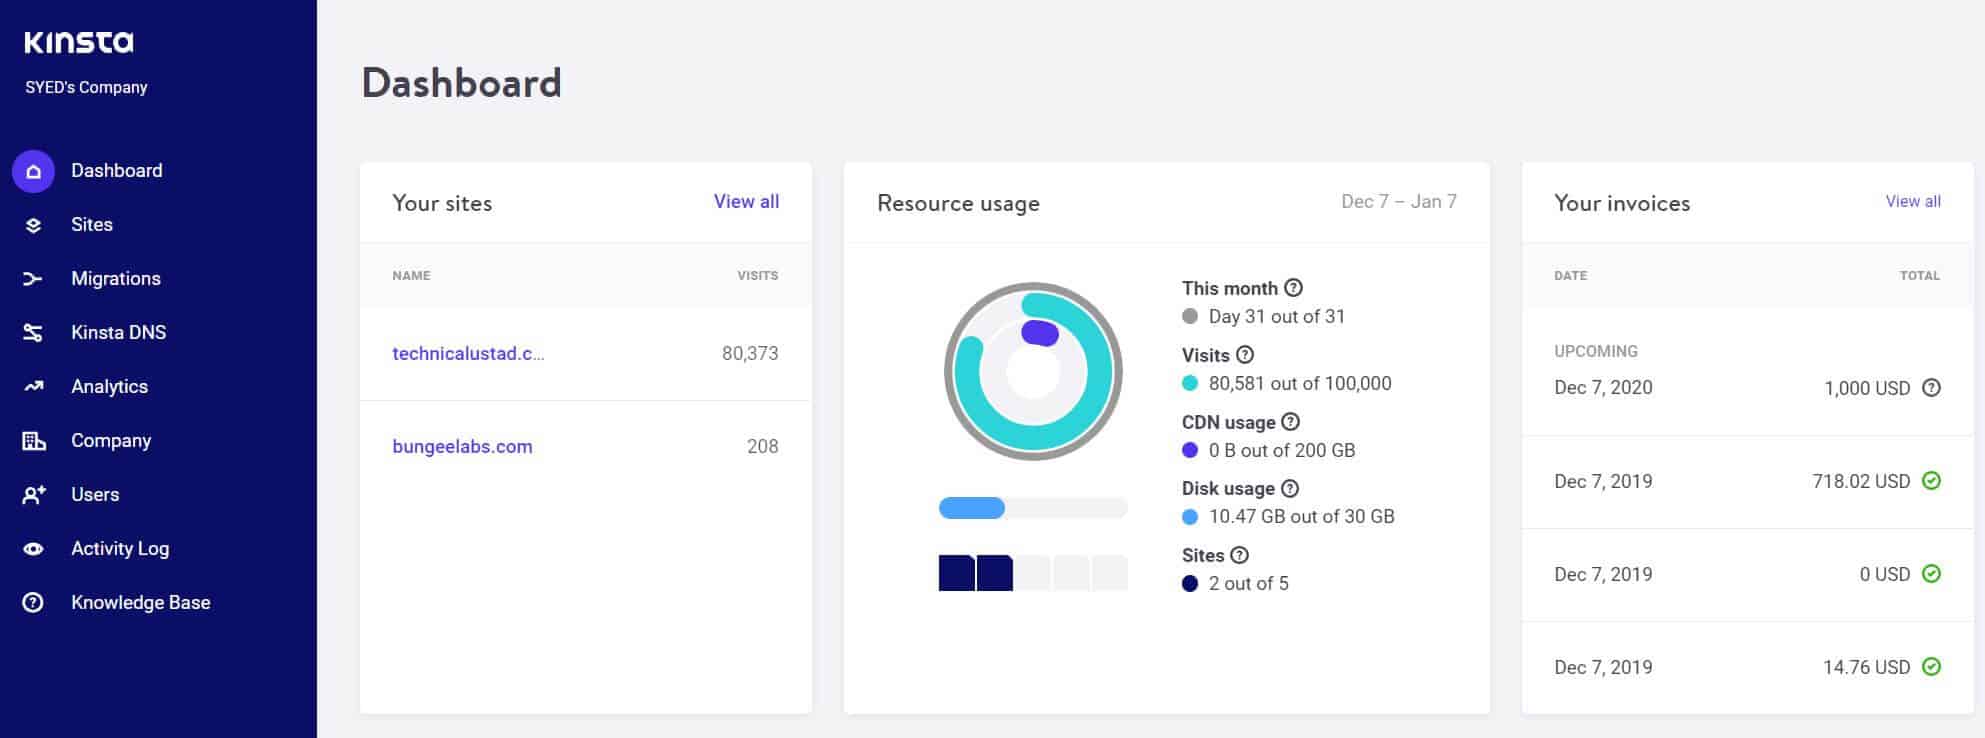Click the TOTAL column header in invoices
The width and height of the screenshot is (1985, 738).
coord(1919,276)
